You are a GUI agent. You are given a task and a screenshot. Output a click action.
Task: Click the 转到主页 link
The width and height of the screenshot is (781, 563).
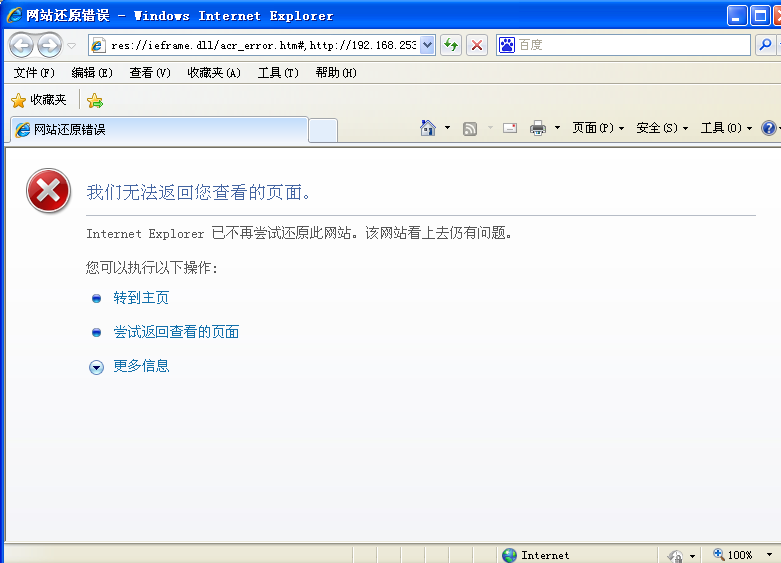pos(141,298)
